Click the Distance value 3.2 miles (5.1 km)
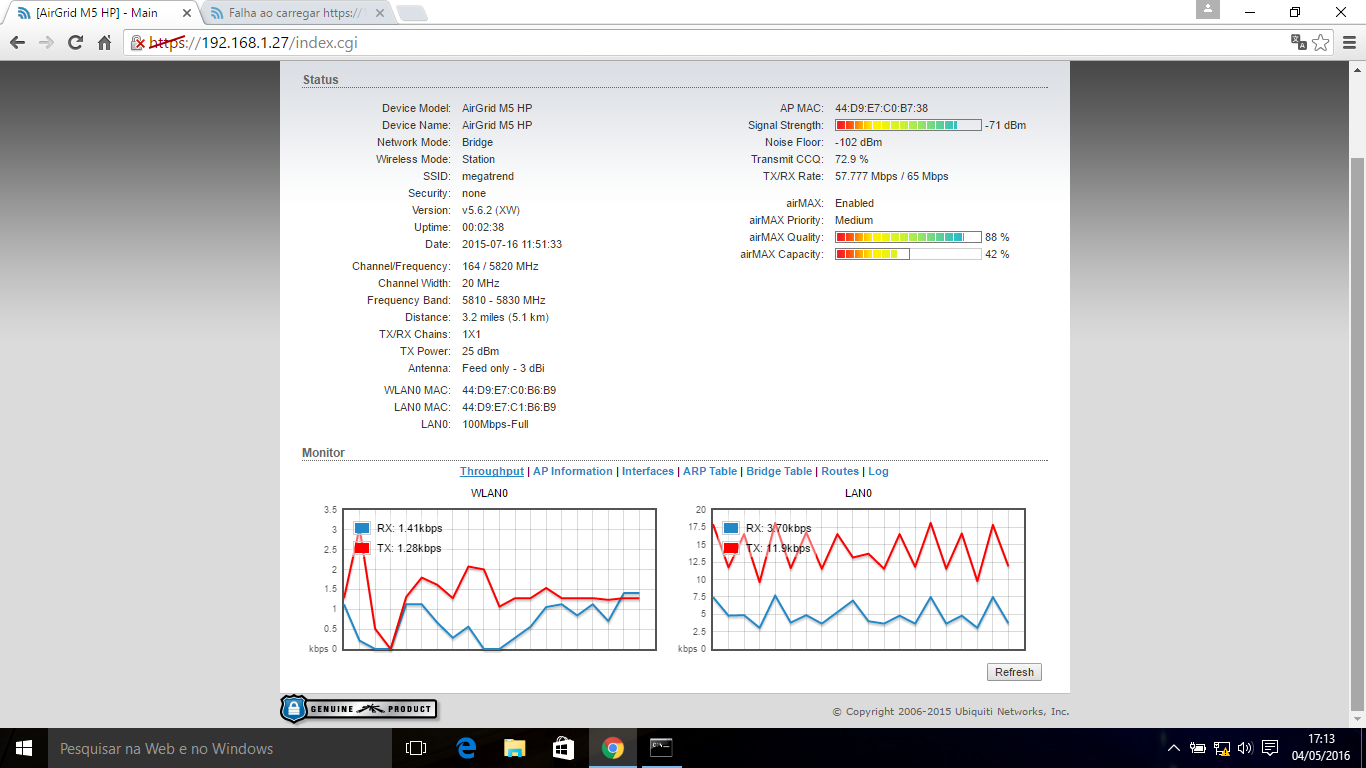The width and height of the screenshot is (1366, 768). pyautogui.click(x=505, y=317)
